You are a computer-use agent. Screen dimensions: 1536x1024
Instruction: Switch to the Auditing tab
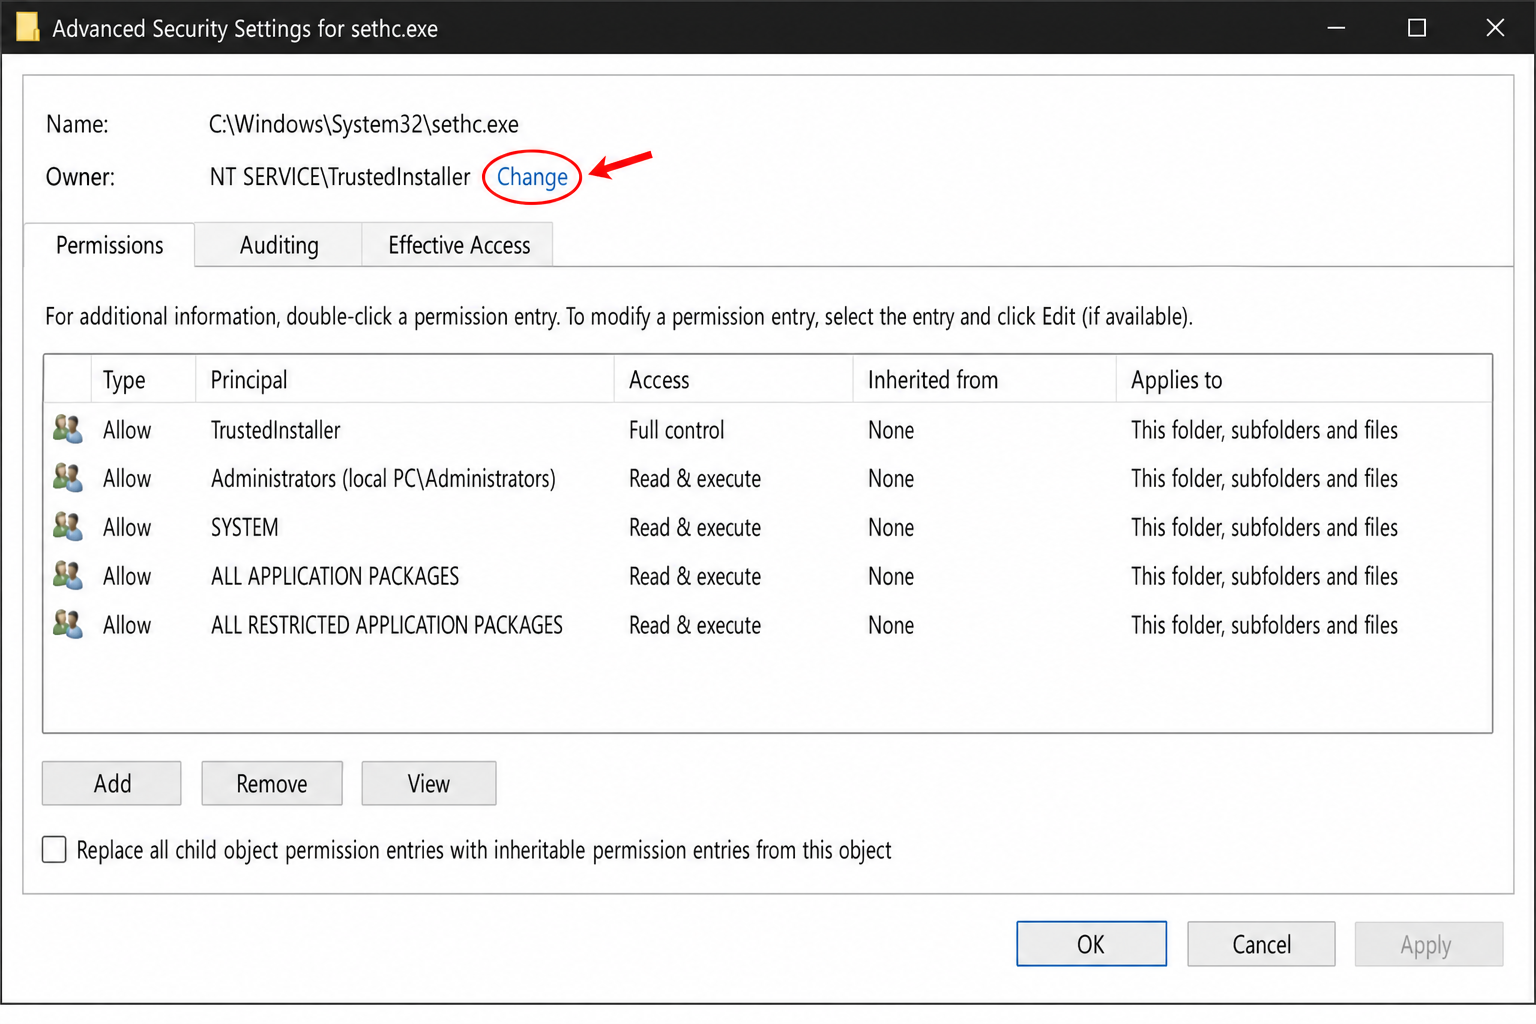pos(279,245)
